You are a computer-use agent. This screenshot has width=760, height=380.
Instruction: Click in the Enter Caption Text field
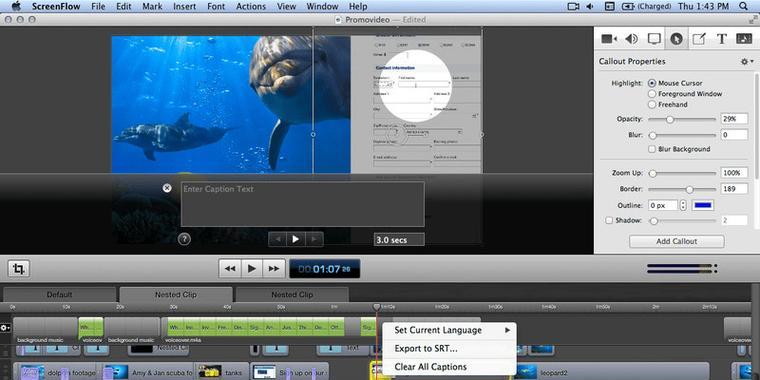click(x=303, y=204)
